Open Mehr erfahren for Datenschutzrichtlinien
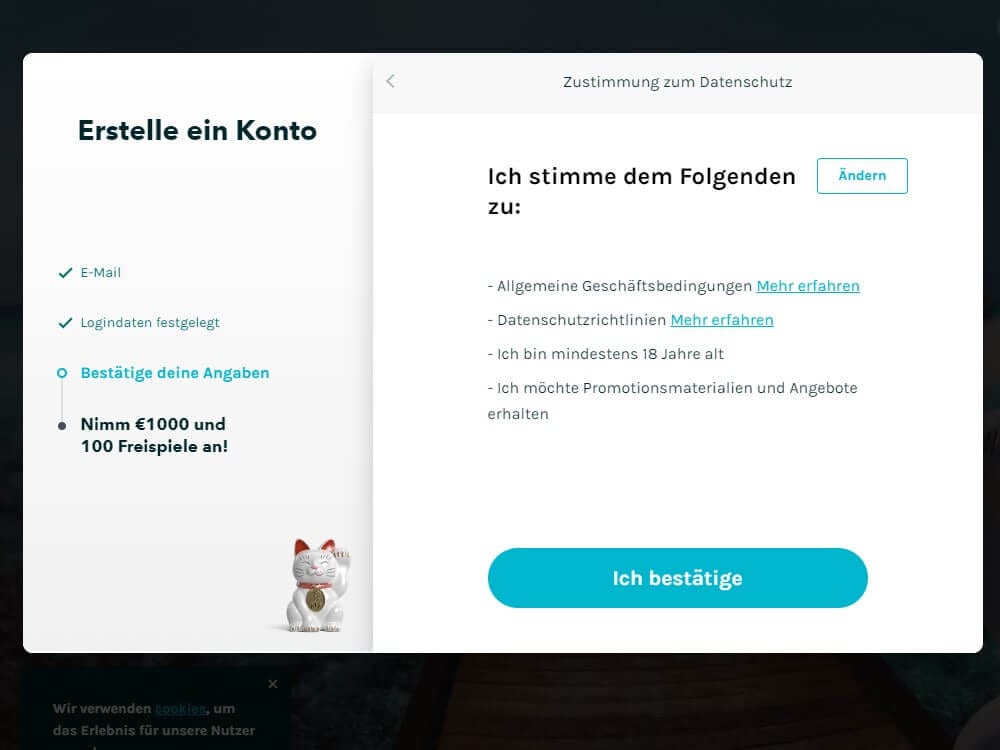This screenshot has height=750, width=1000. click(x=721, y=320)
